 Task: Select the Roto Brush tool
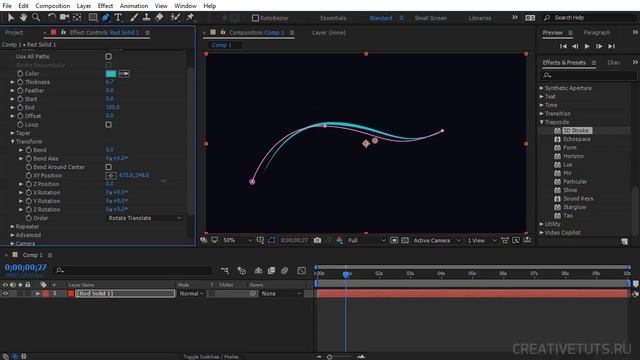pos(176,17)
